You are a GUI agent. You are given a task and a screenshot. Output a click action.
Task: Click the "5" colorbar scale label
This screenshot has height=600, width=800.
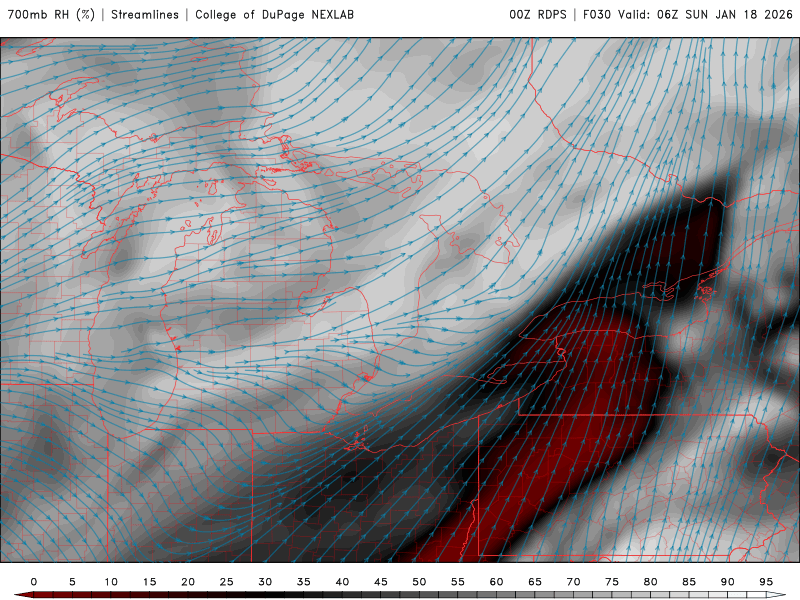click(x=72, y=582)
